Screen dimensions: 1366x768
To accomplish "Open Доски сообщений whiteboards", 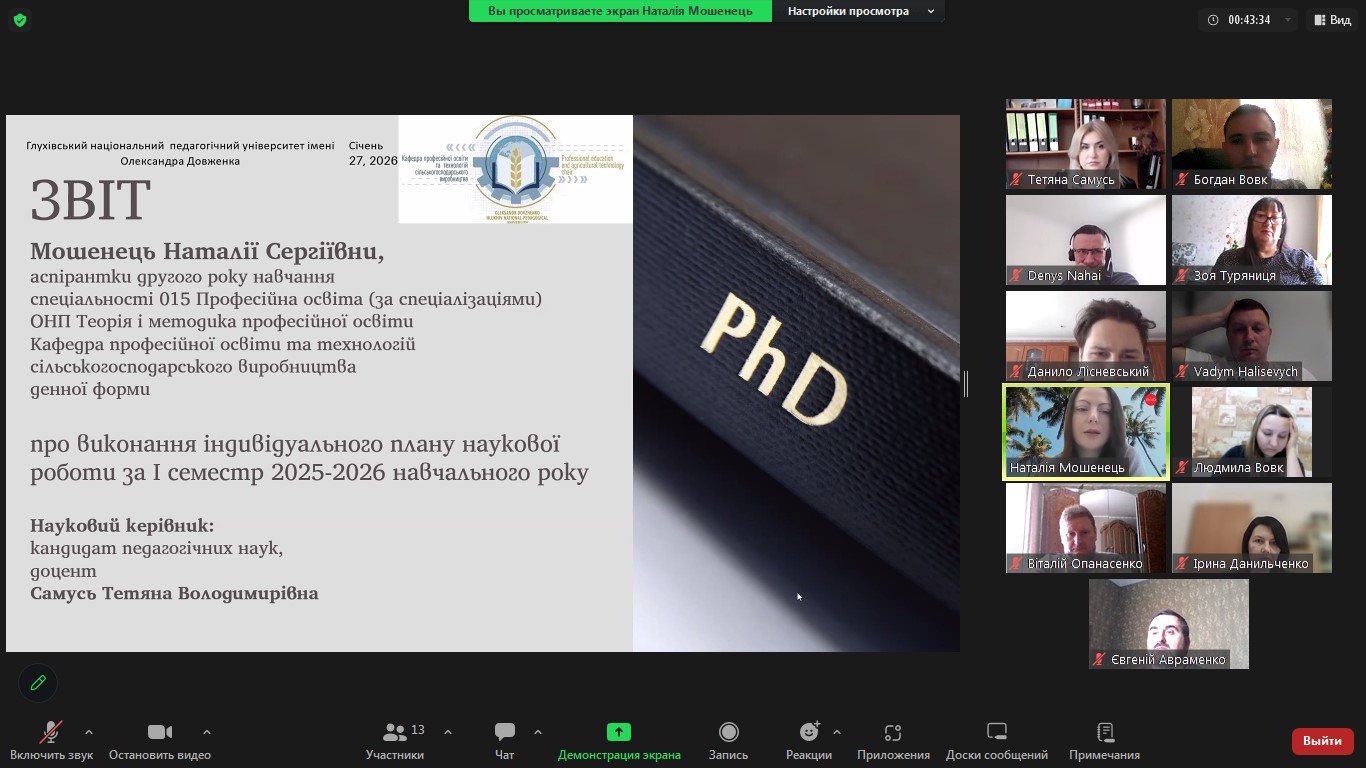I will pyautogui.click(x=996, y=741).
